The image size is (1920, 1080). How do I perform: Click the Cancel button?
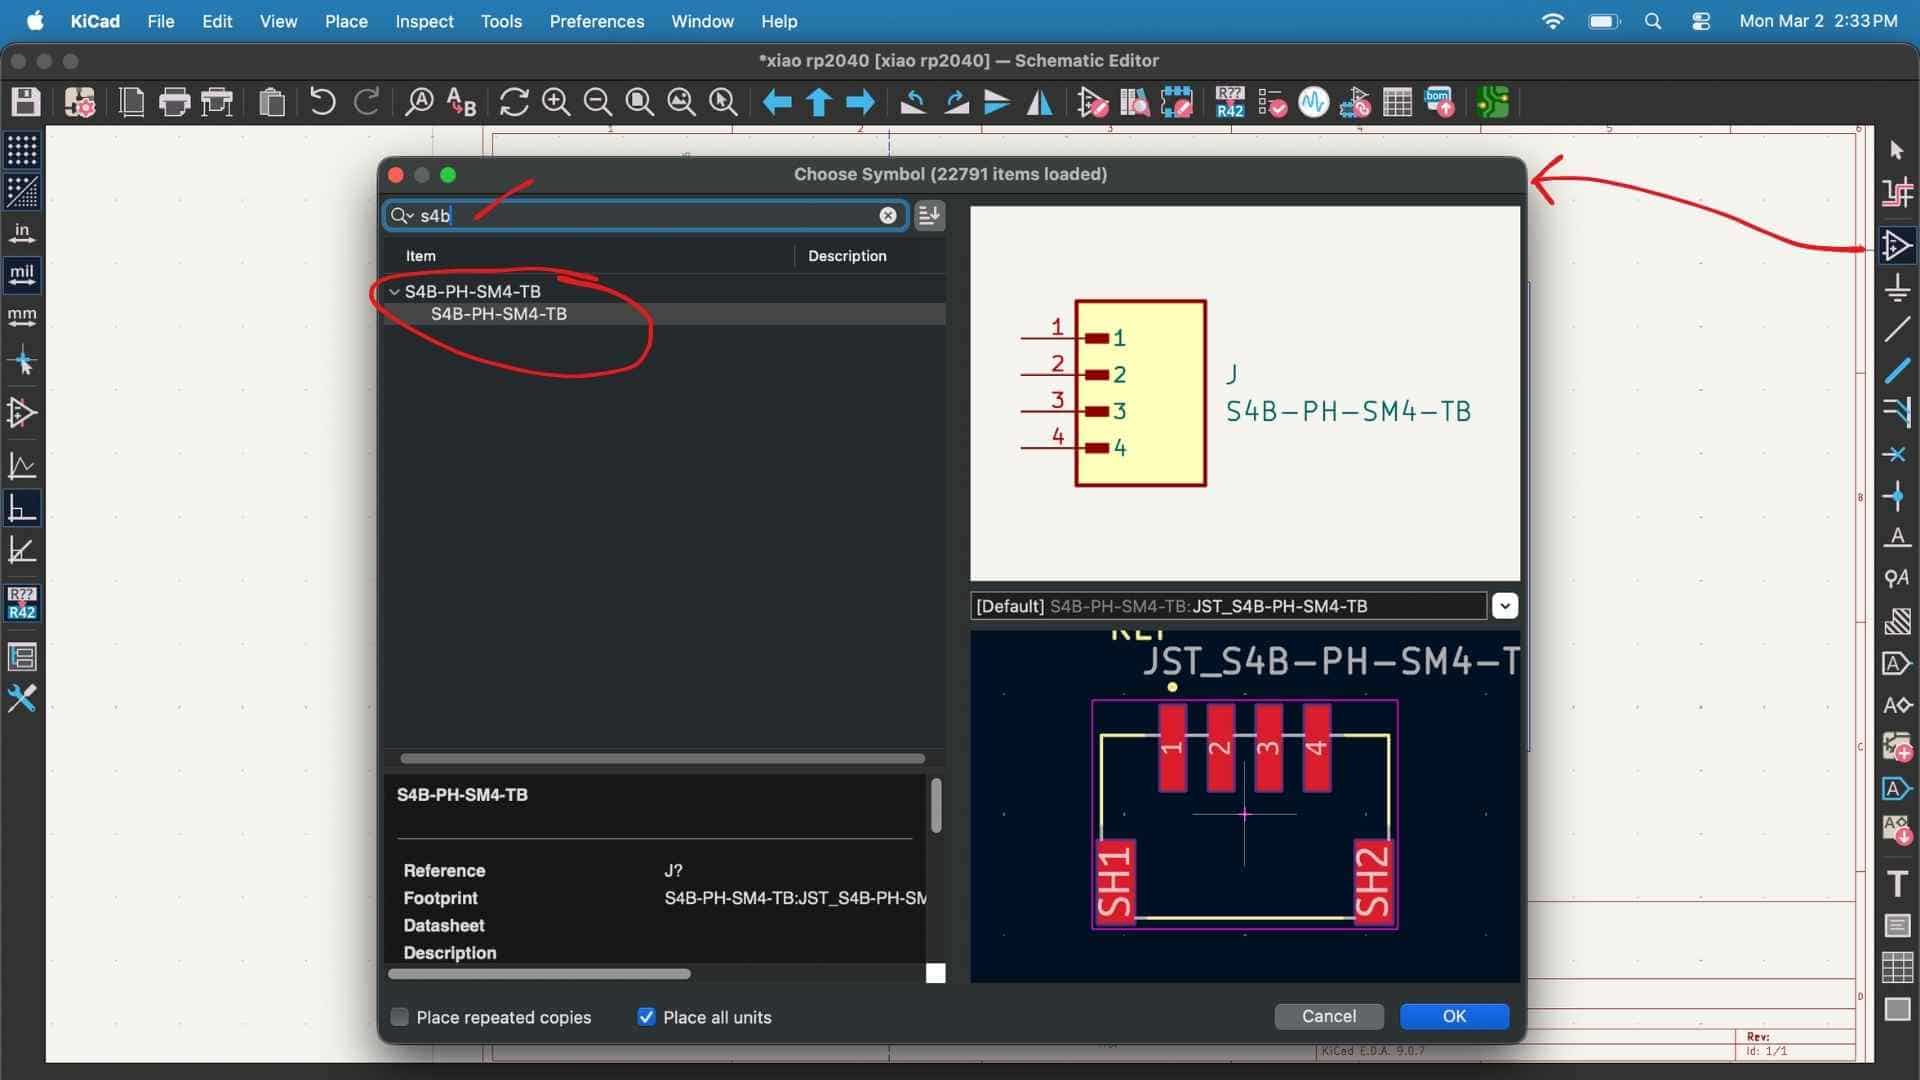1328,1016
